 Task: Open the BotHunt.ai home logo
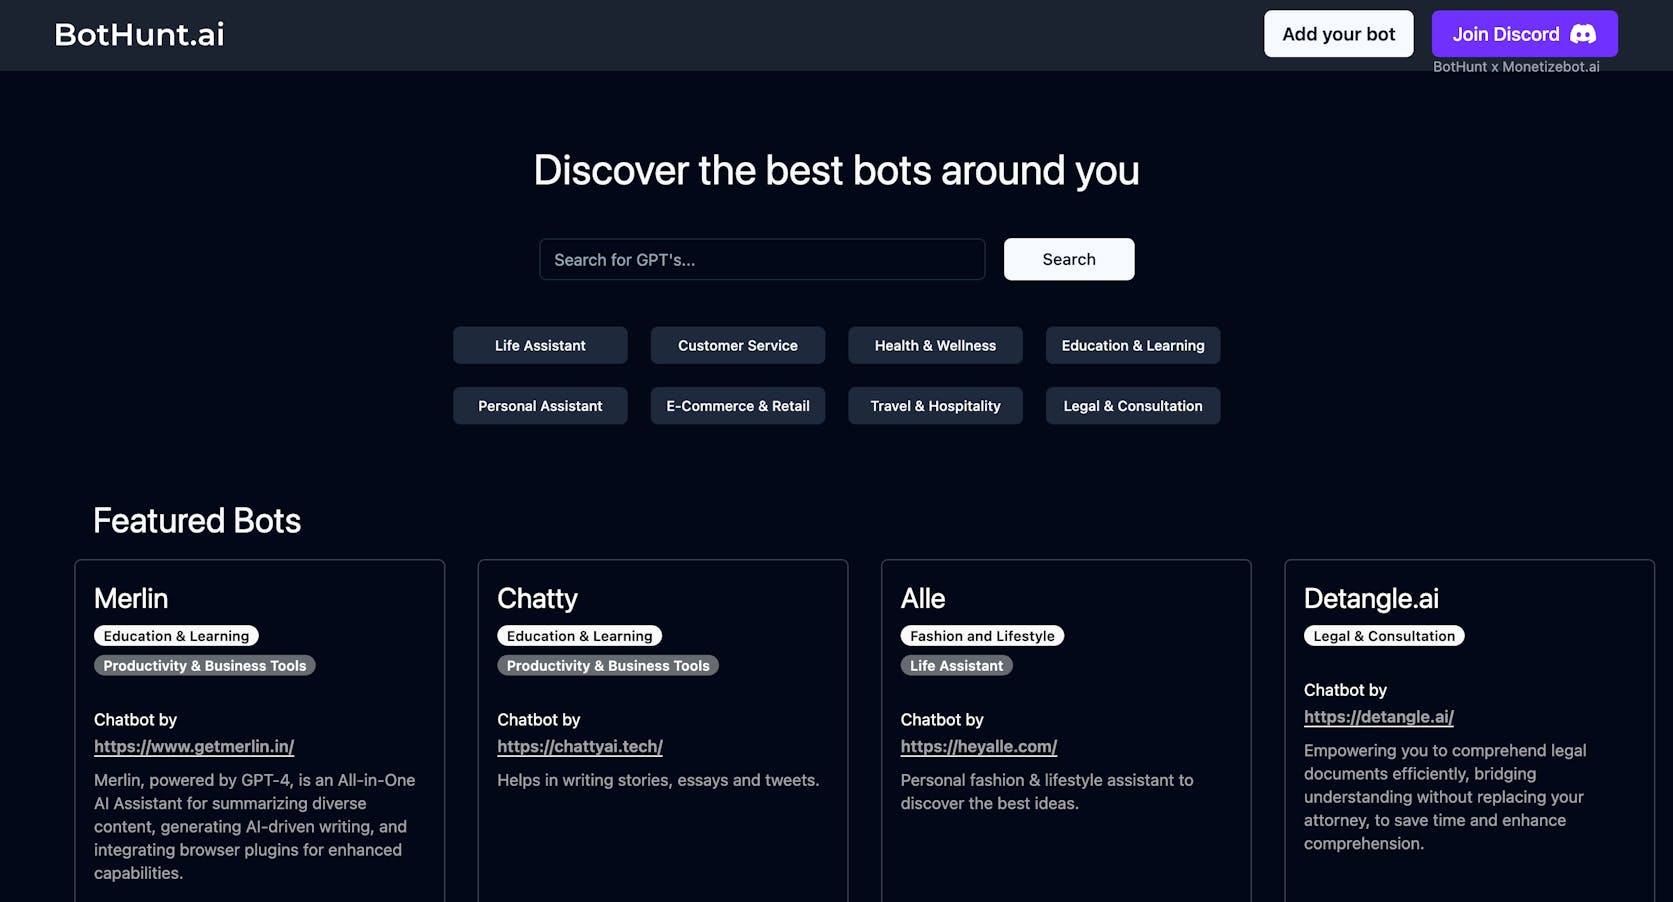[x=139, y=34]
